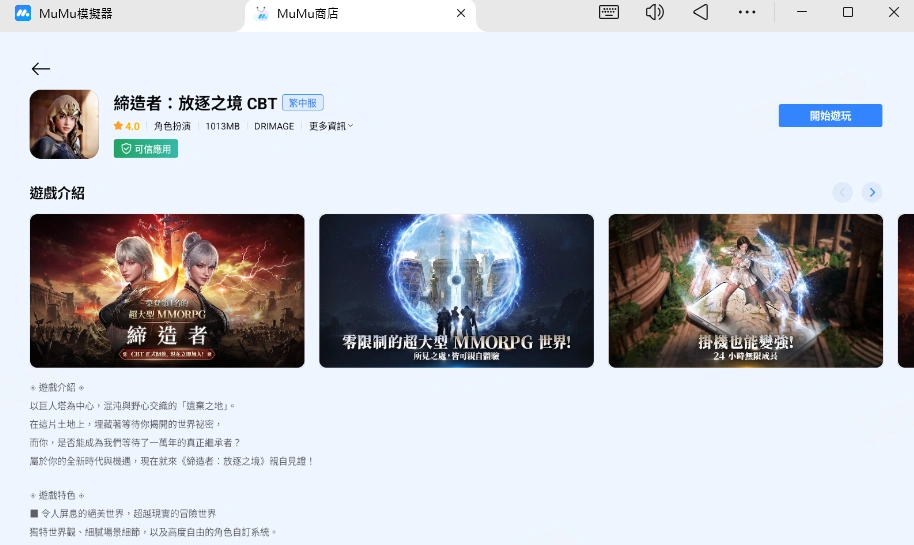Viewport: 914px width, 545px height.
Task: Click the title 締造者：放逐之境 CBT
Action: (195, 103)
